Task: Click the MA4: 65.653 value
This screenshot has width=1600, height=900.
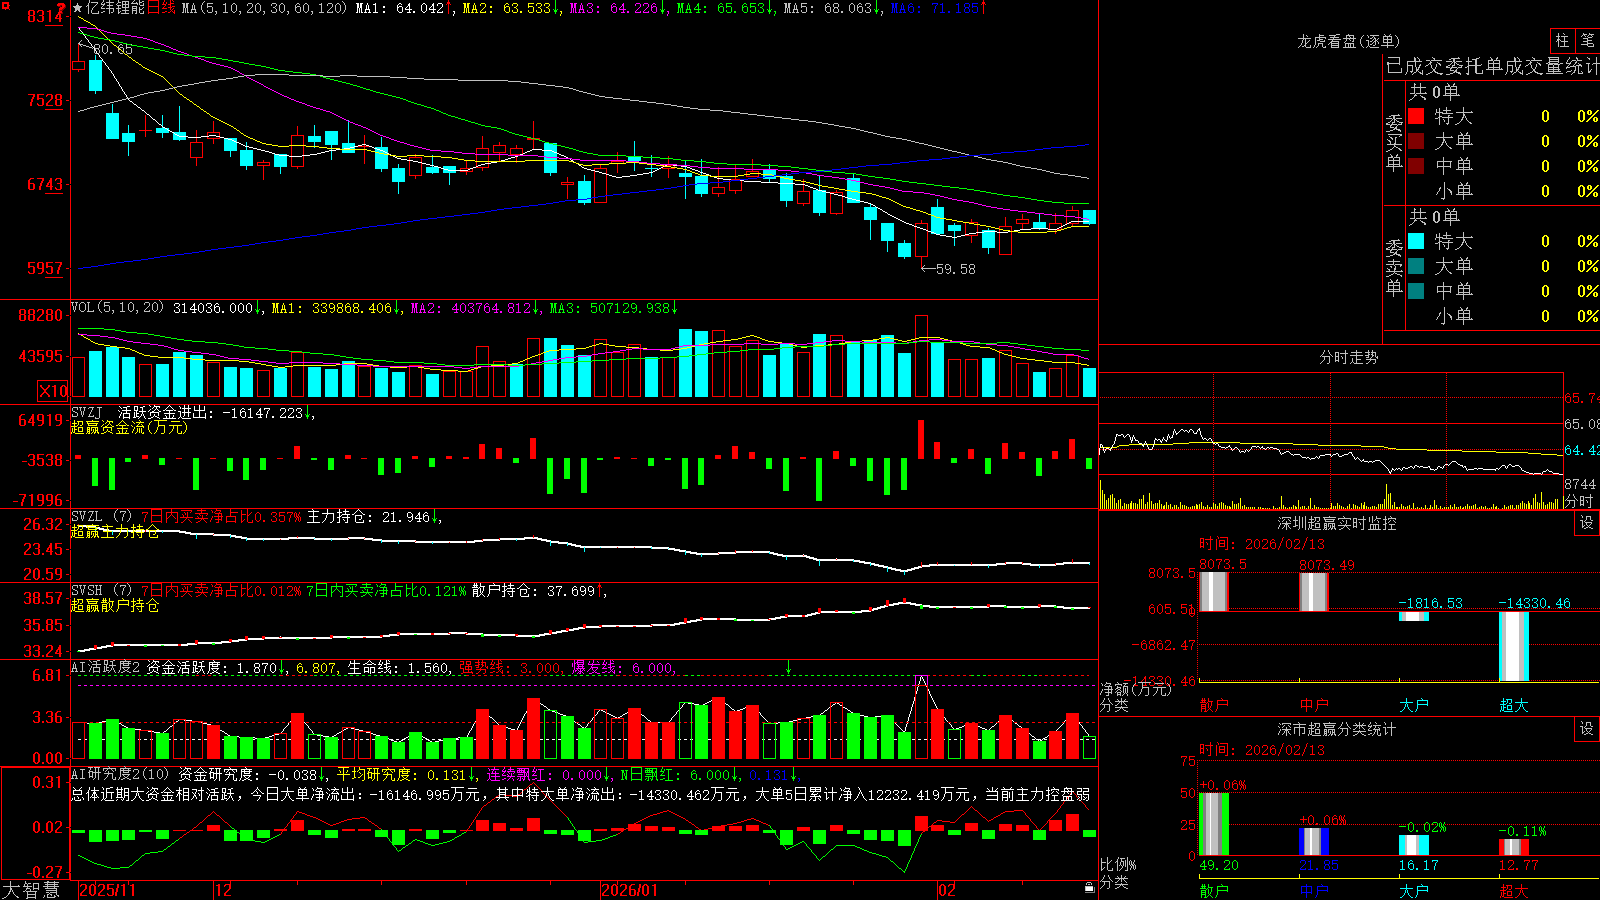Action: [x=720, y=8]
